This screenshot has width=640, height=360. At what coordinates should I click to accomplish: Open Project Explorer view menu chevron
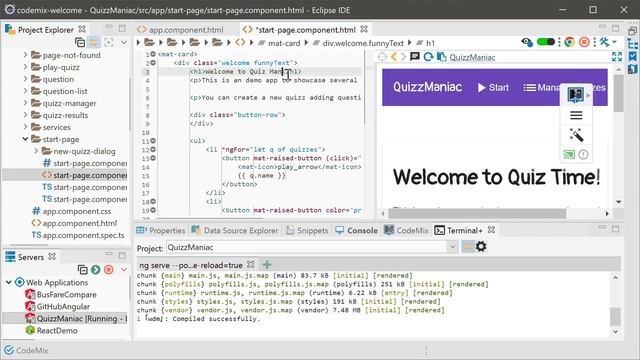[123, 42]
